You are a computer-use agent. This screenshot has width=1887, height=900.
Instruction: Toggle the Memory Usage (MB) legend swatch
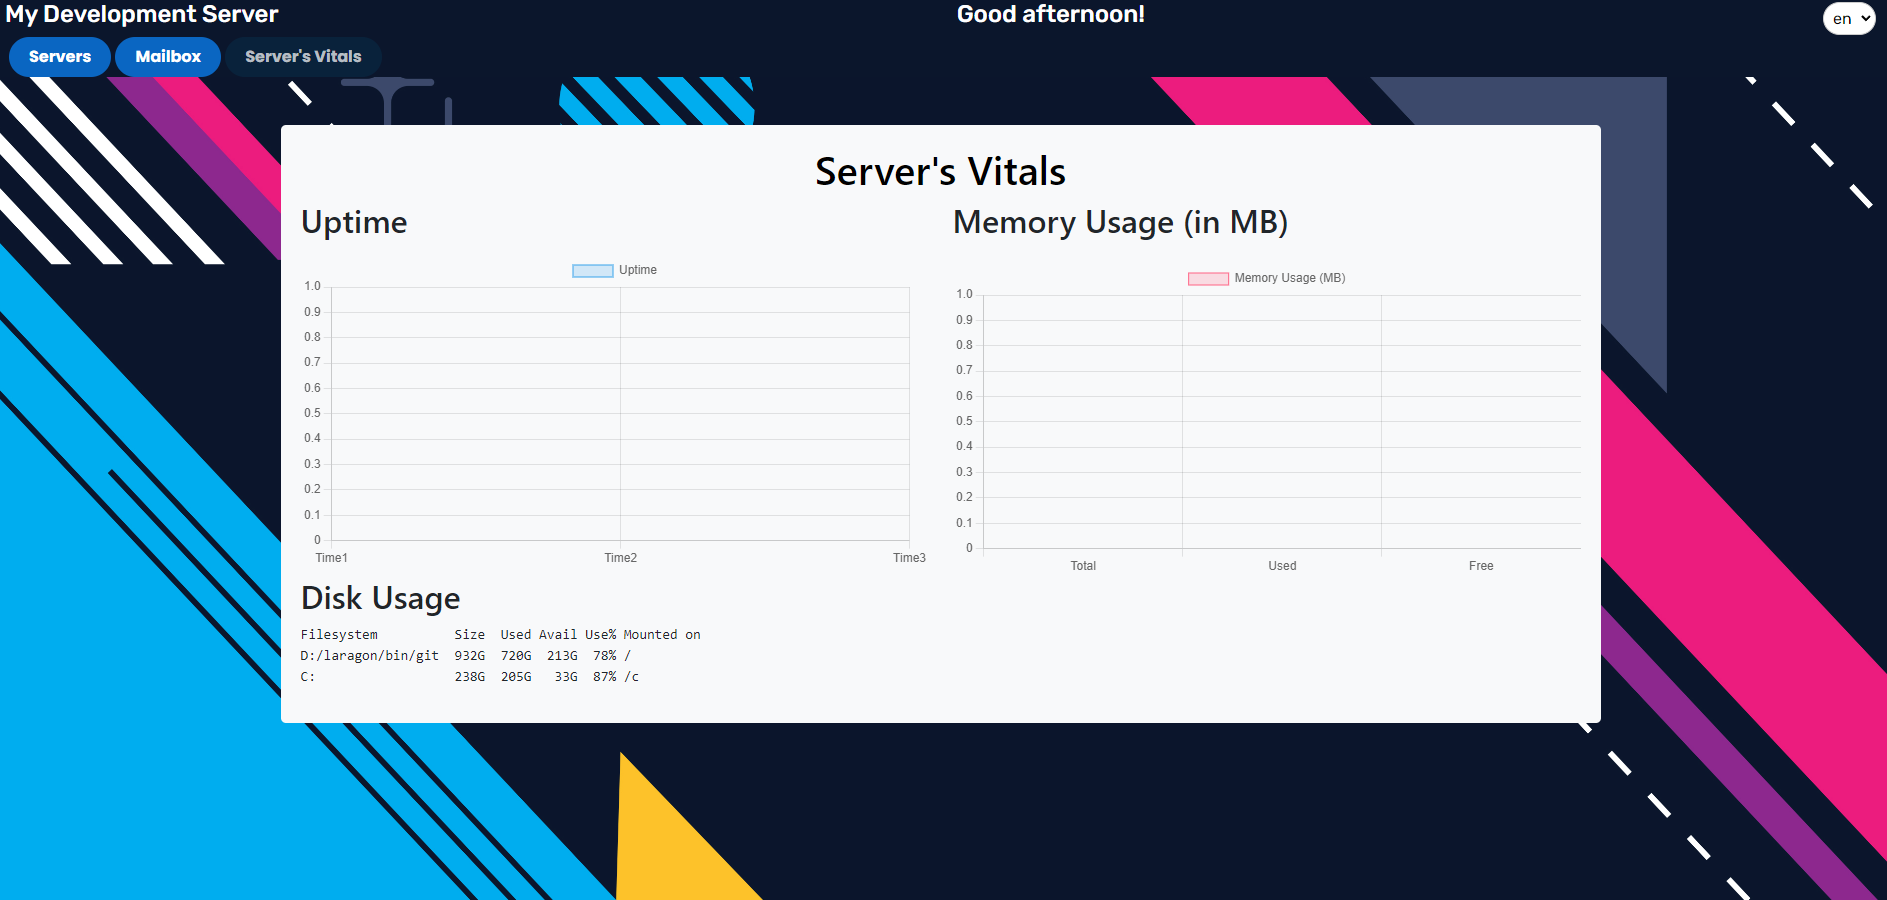[1208, 279]
